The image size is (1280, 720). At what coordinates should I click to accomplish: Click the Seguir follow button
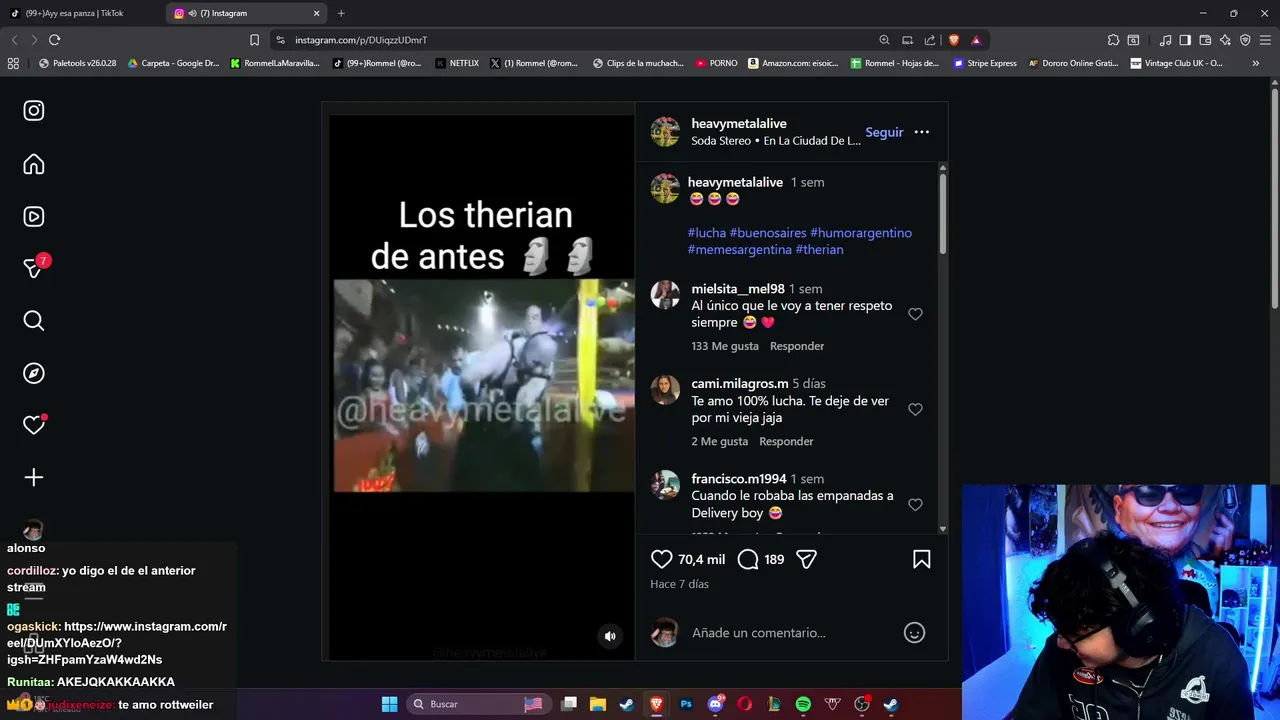(884, 132)
